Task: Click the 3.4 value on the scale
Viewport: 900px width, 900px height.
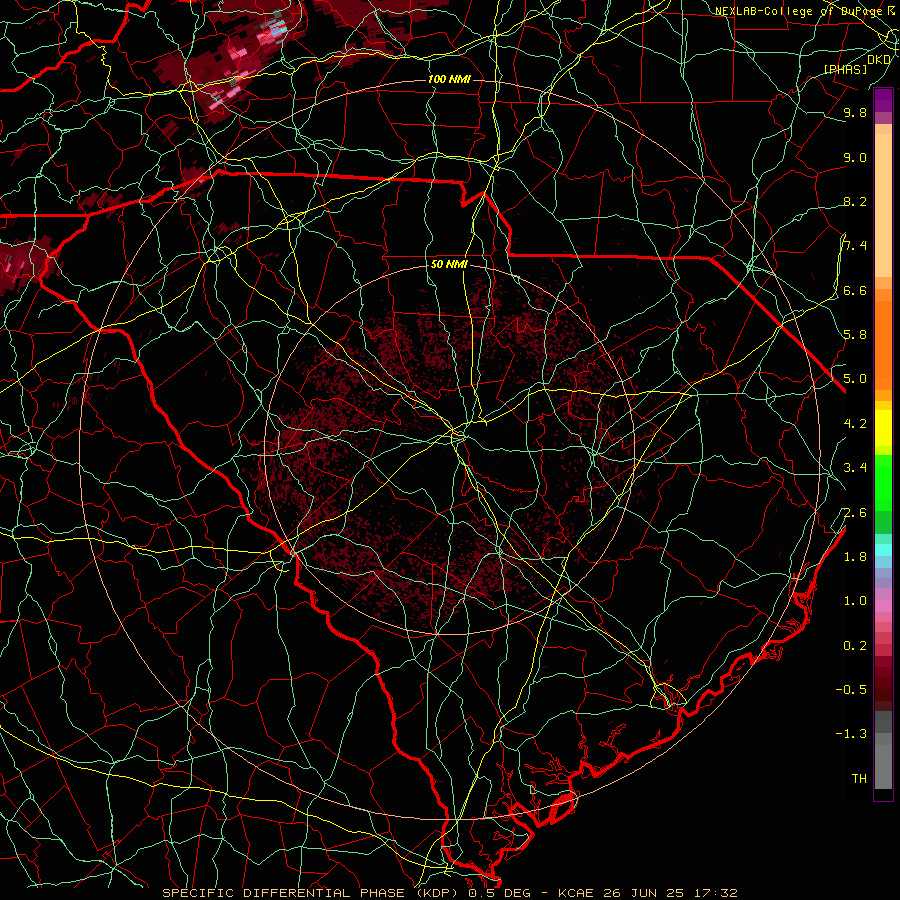Action: [x=855, y=468]
